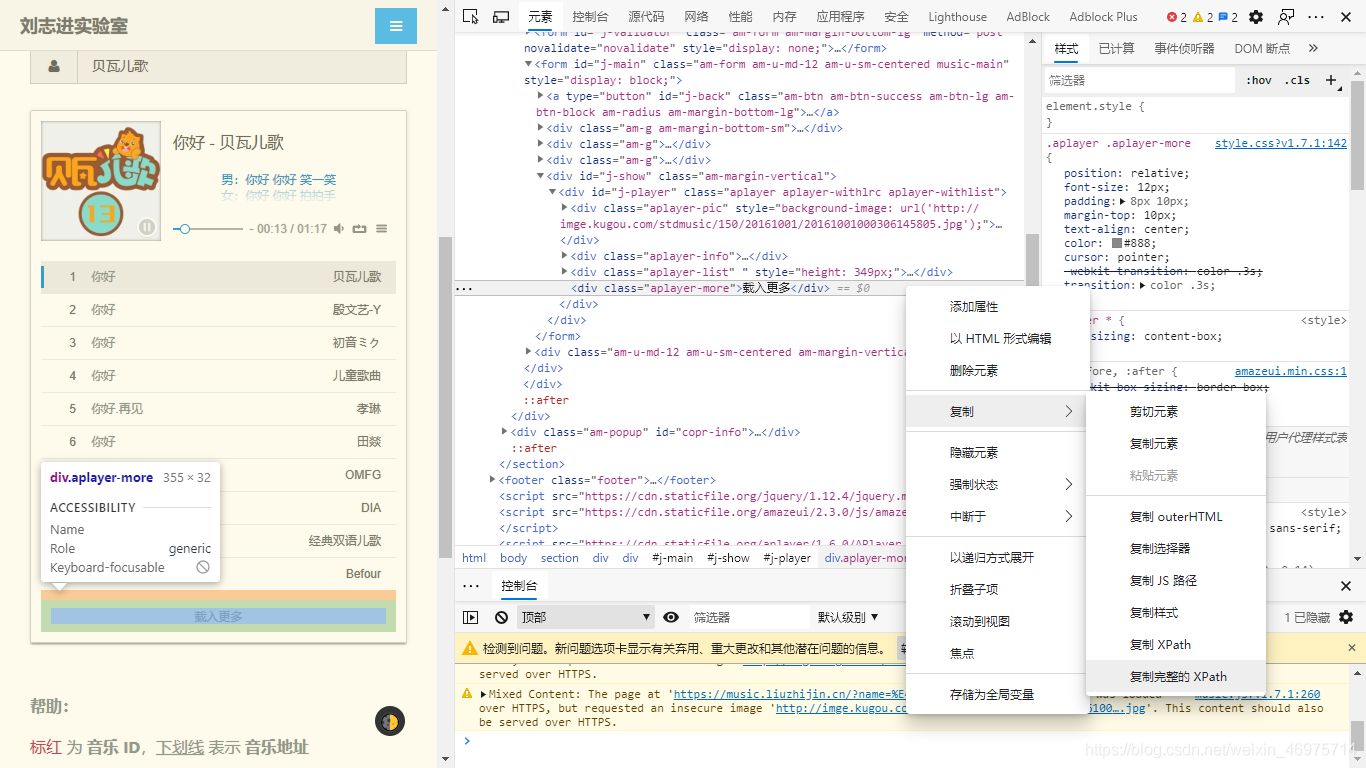Viewport: 1366px width, 768px height.
Task: Click the 载入更多 button on page
Action: click(218, 616)
